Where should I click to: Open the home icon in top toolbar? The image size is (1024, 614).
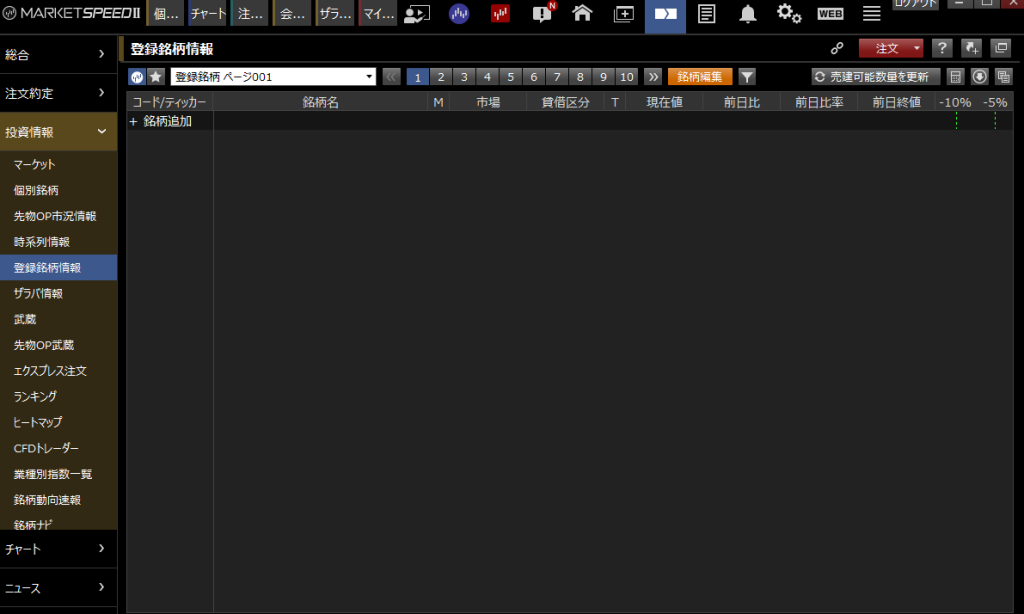click(x=582, y=14)
